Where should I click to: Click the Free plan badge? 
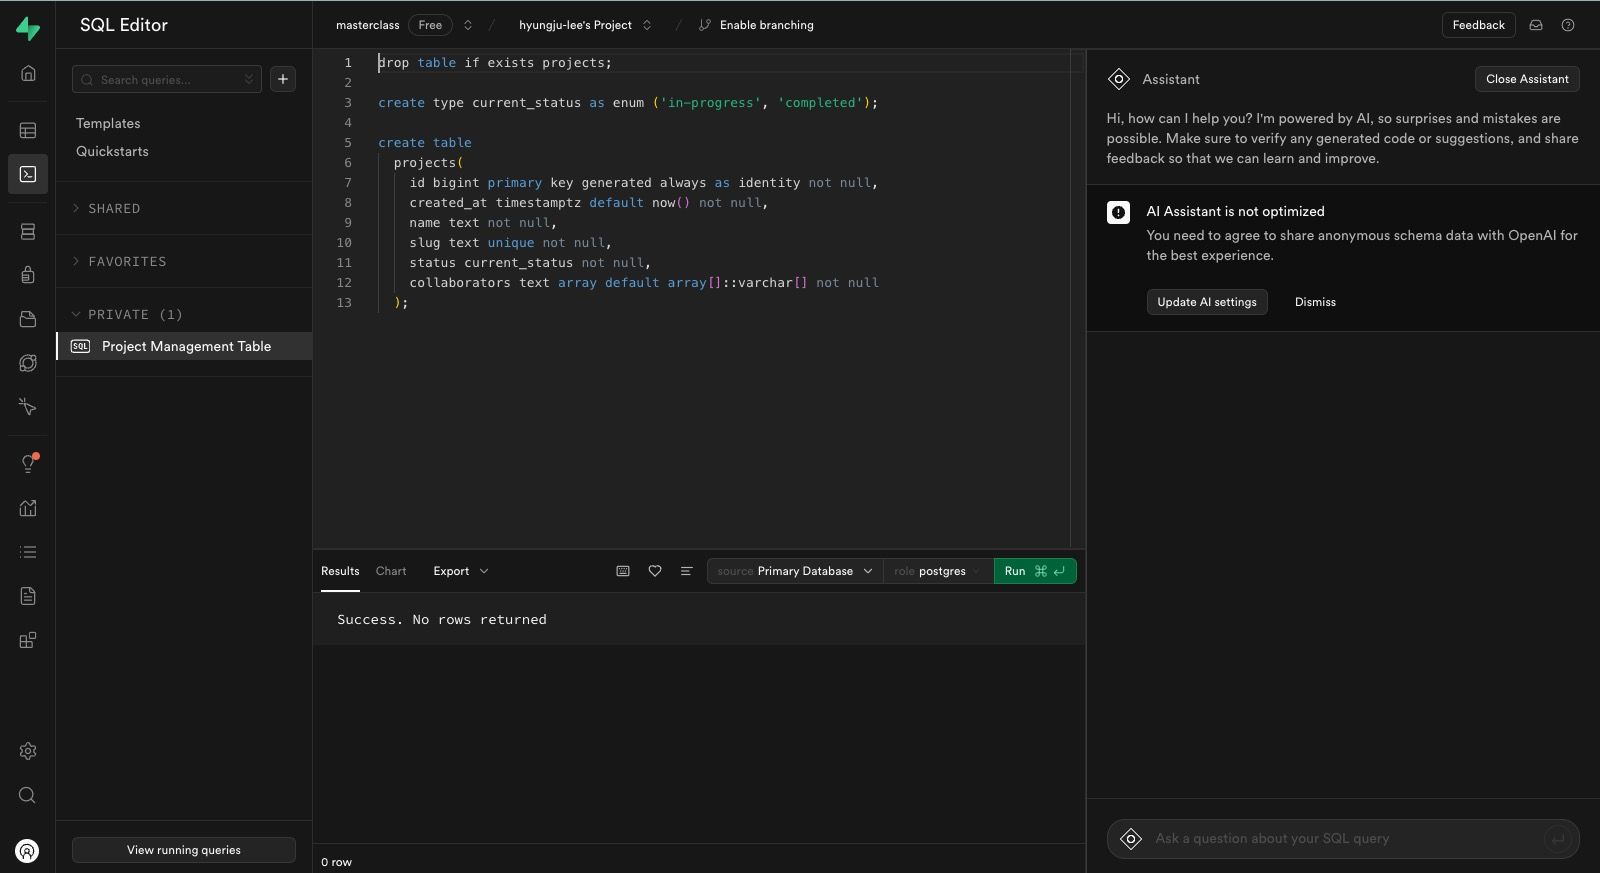click(x=430, y=25)
